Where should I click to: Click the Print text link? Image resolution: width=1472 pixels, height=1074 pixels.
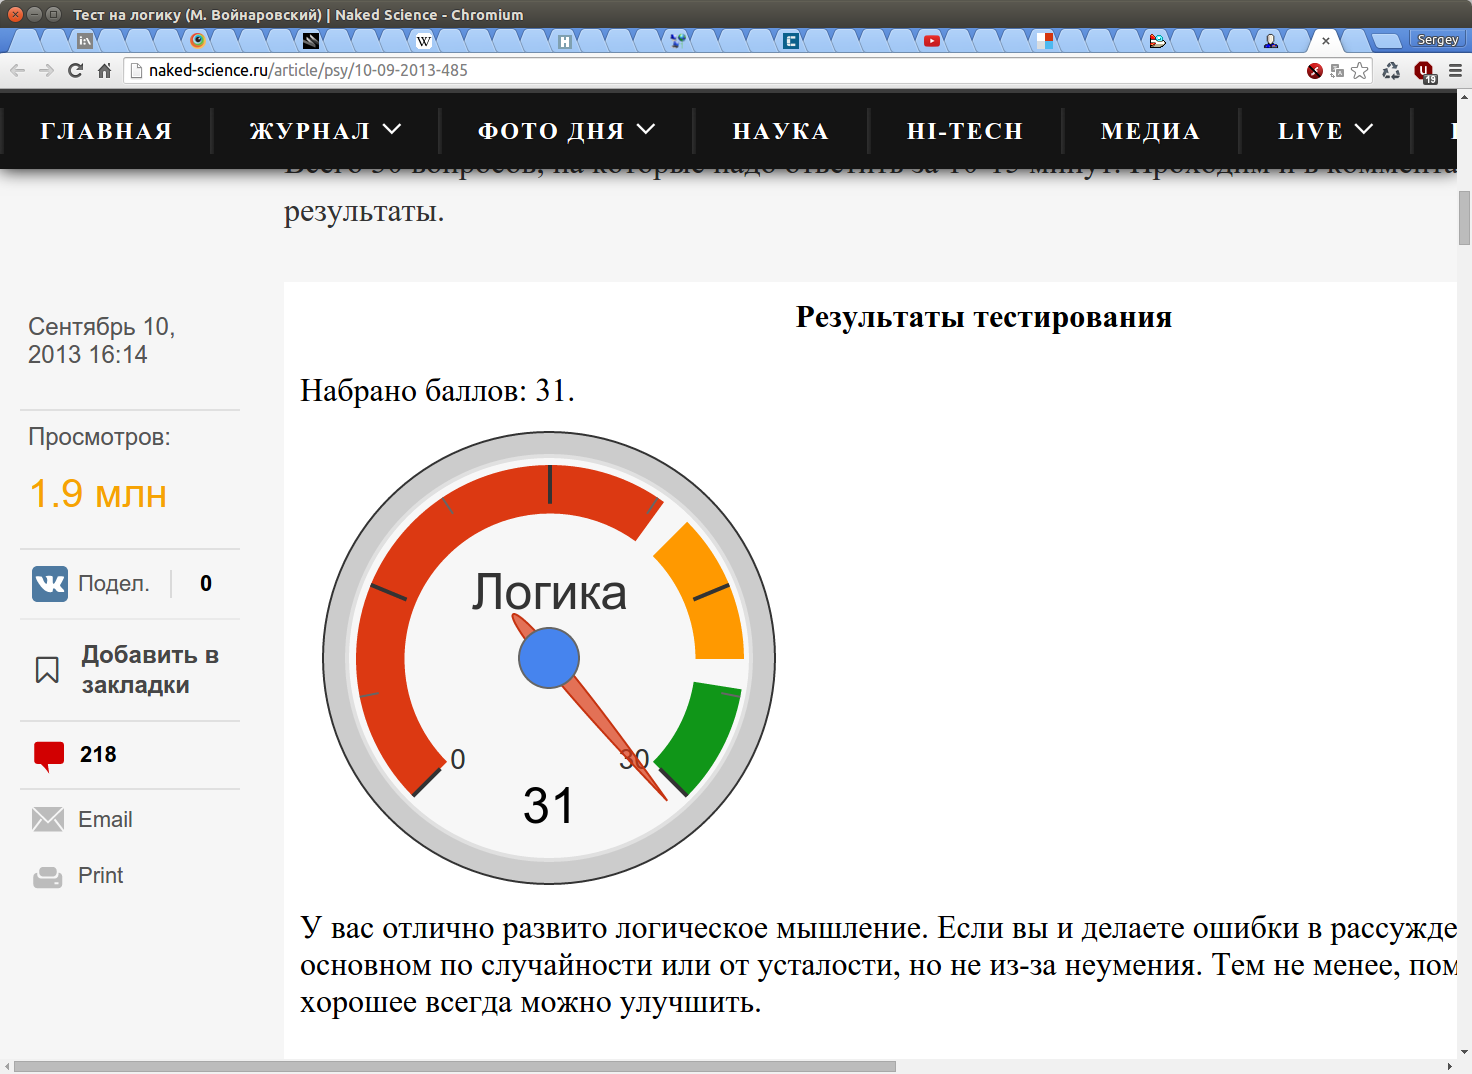click(100, 876)
